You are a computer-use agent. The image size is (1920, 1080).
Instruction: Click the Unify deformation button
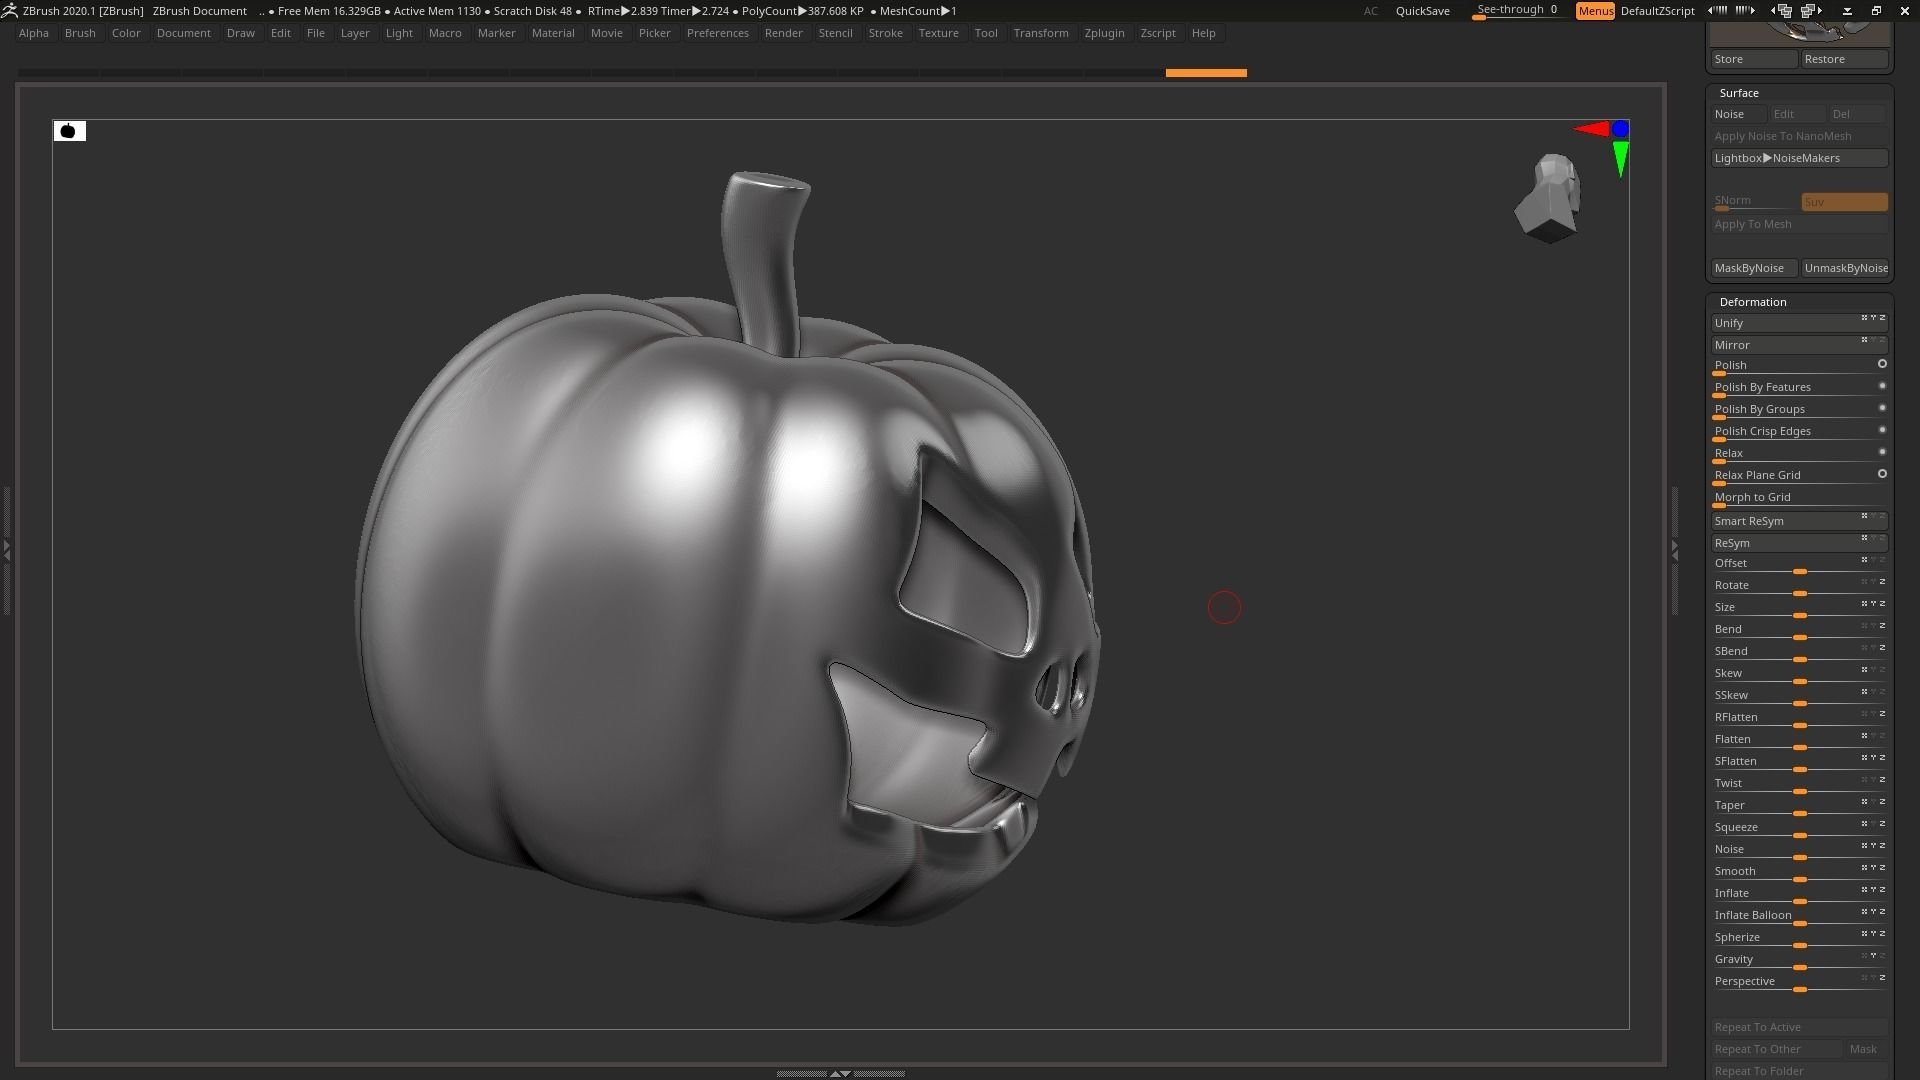coord(1799,323)
